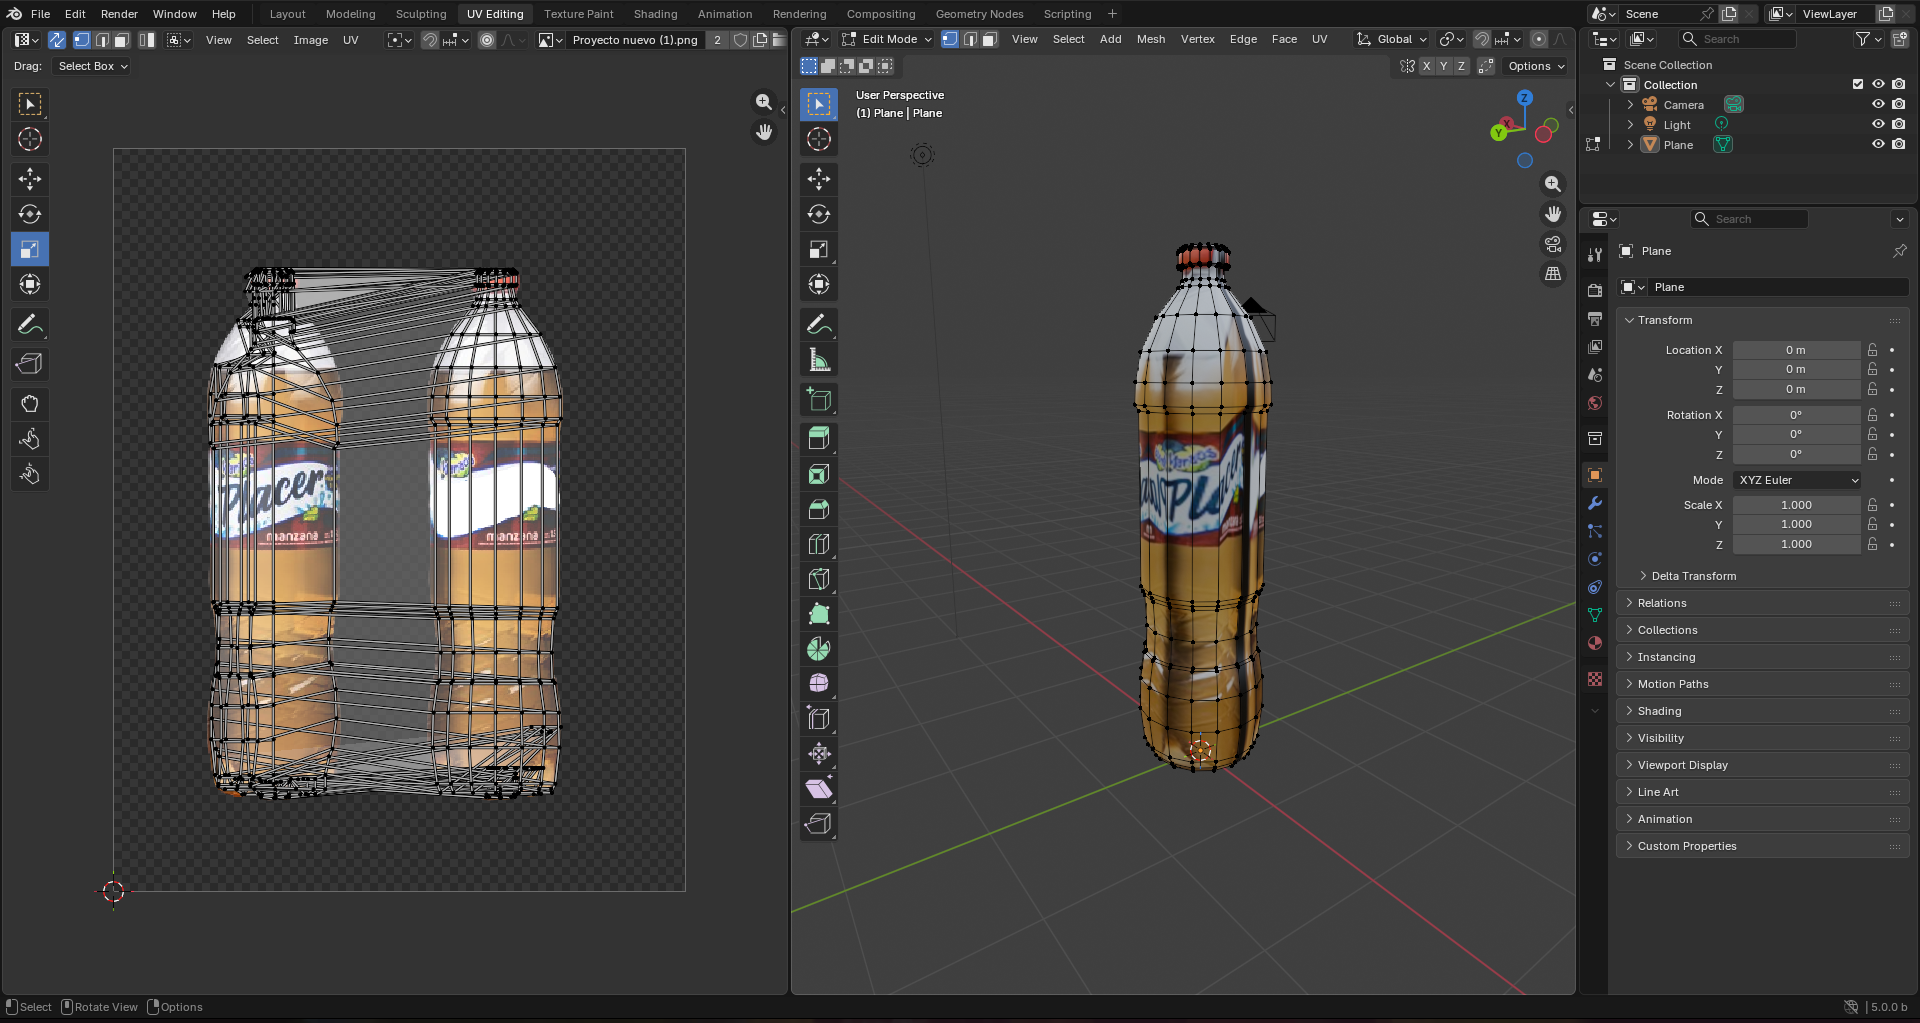Open the Material properties tab

tap(1595, 643)
